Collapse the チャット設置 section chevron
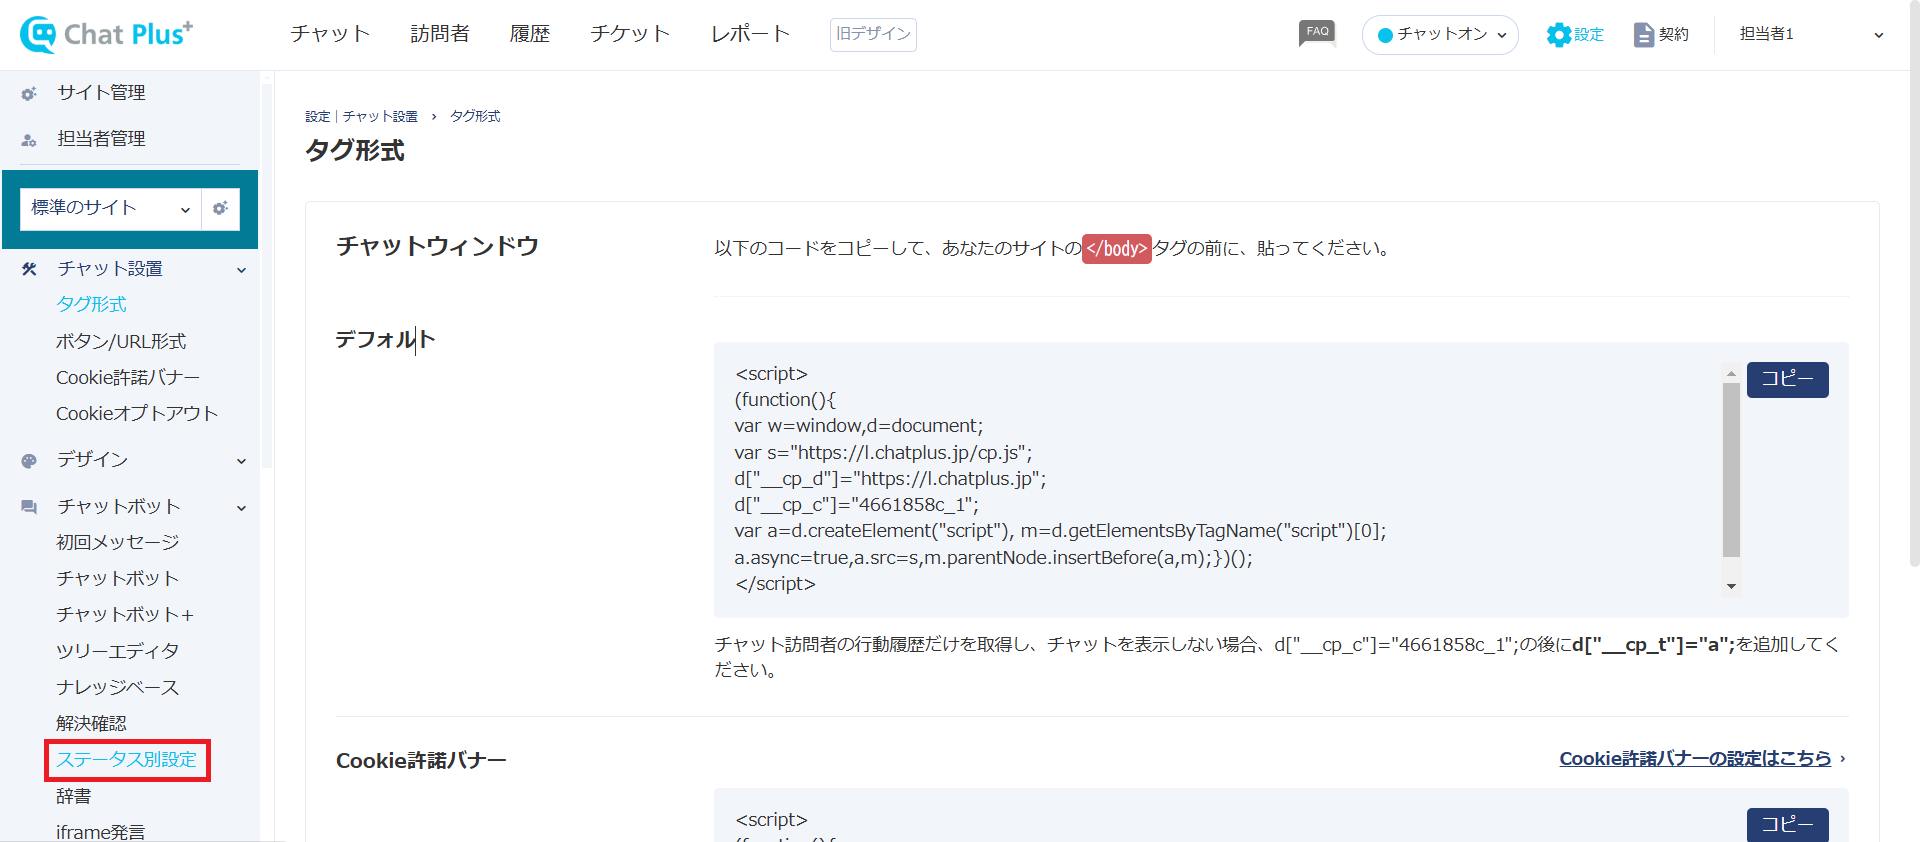The height and width of the screenshot is (842, 1920). (241, 270)
